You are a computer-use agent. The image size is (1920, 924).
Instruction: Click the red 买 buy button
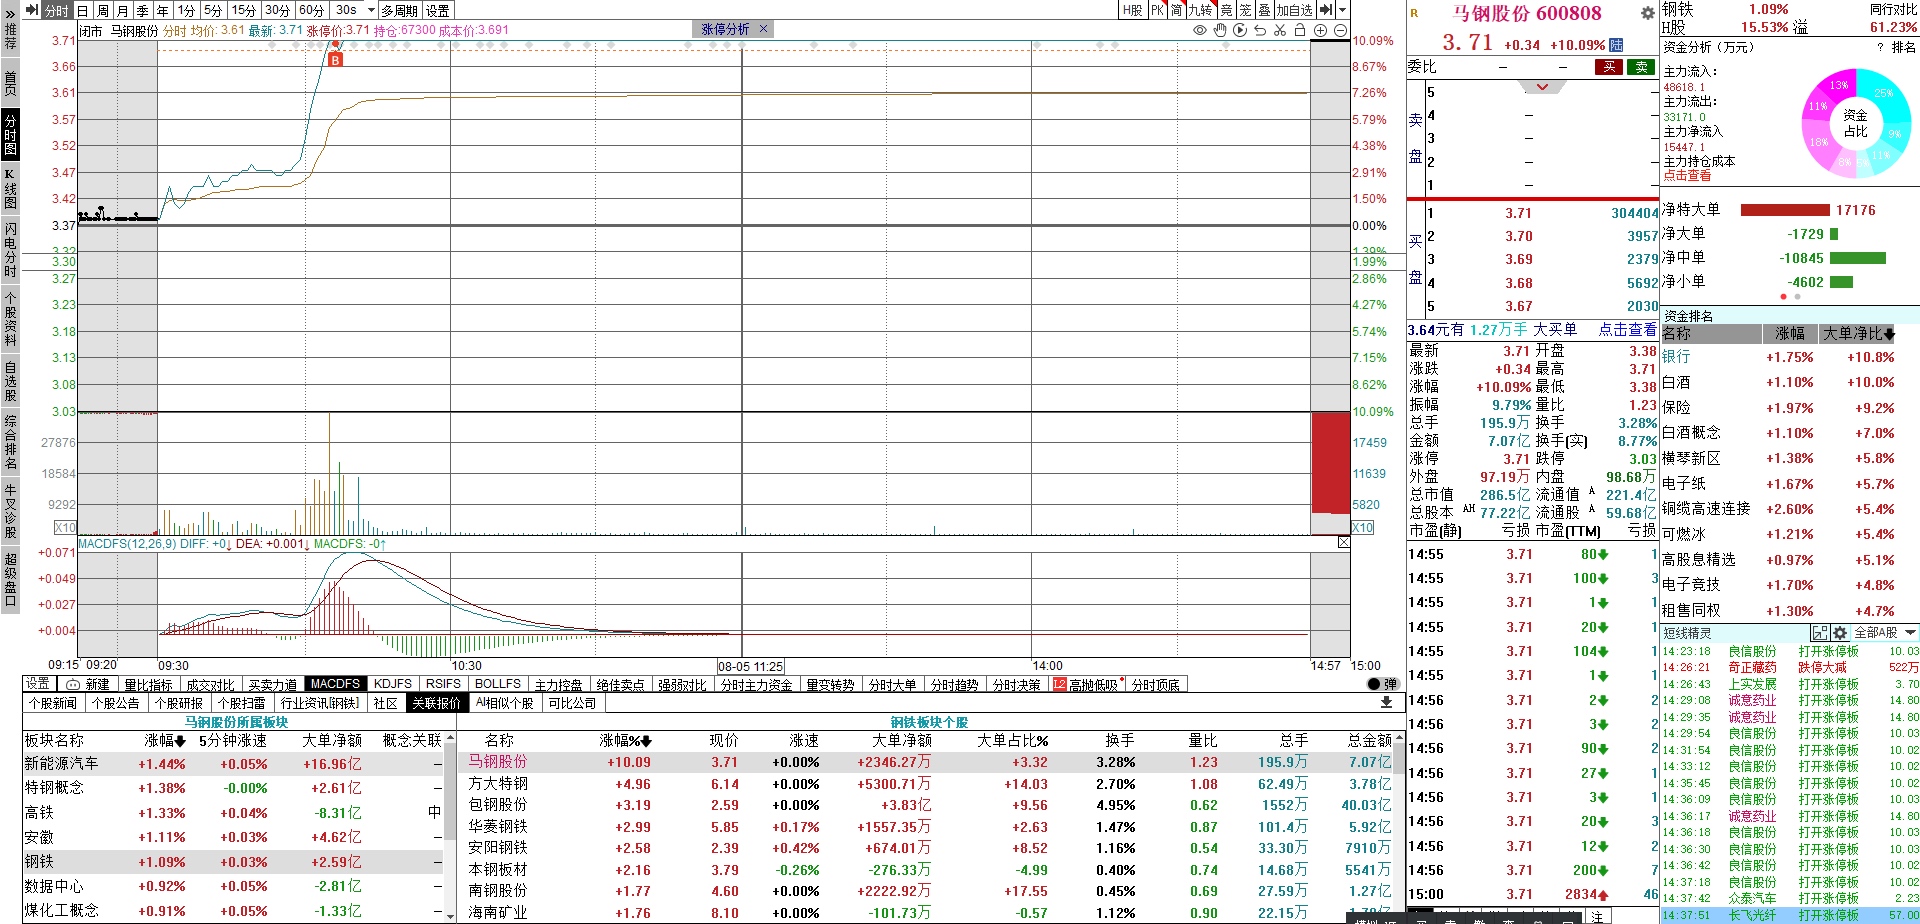pos(1609,67)
